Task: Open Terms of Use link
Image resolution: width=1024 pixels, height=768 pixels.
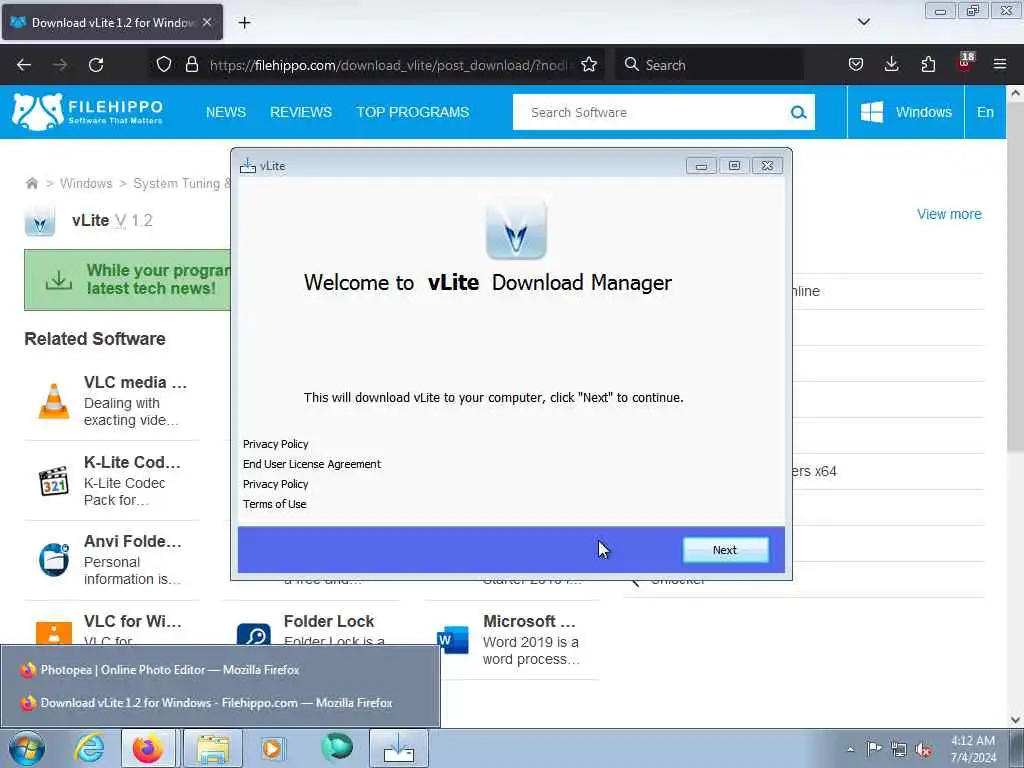Action: [274, 504]
